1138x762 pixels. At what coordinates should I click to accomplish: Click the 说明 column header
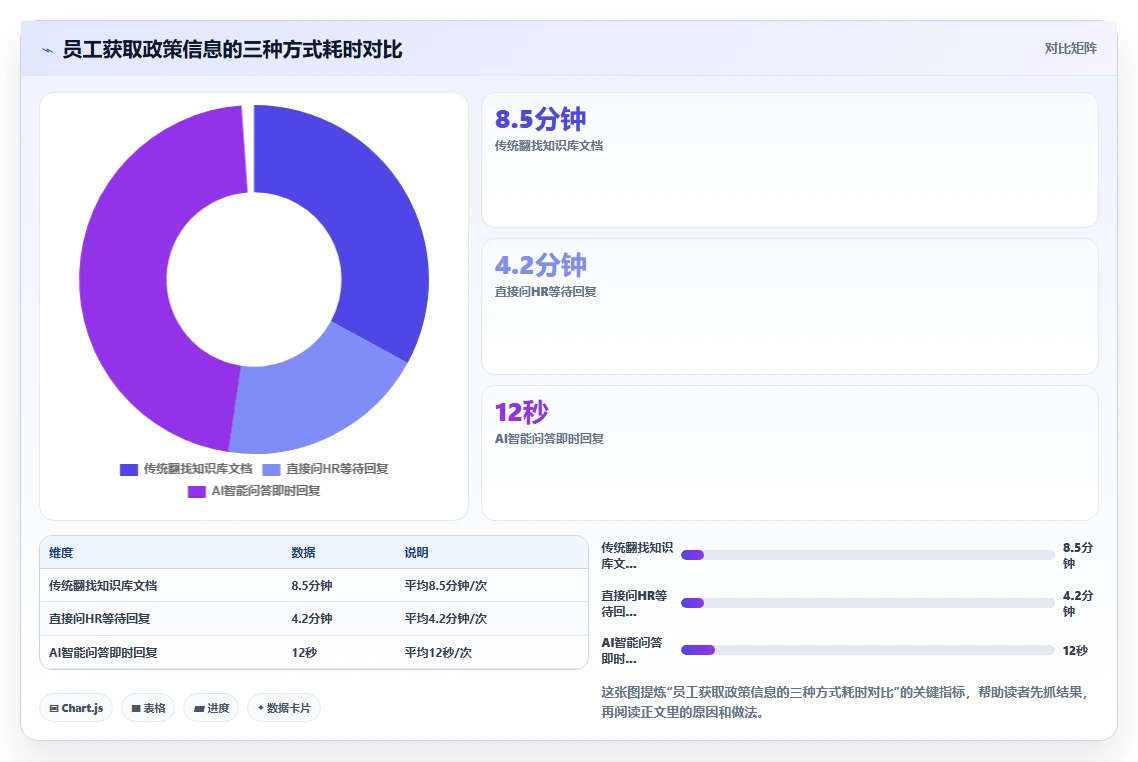(417, 553)
